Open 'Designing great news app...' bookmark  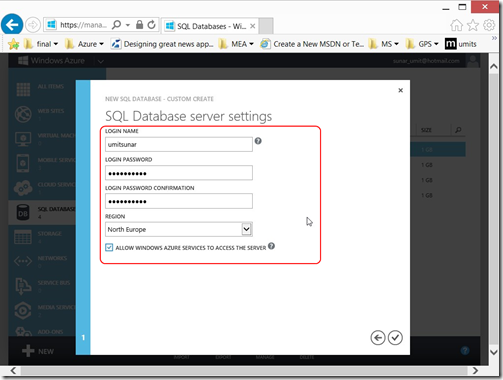162,44
